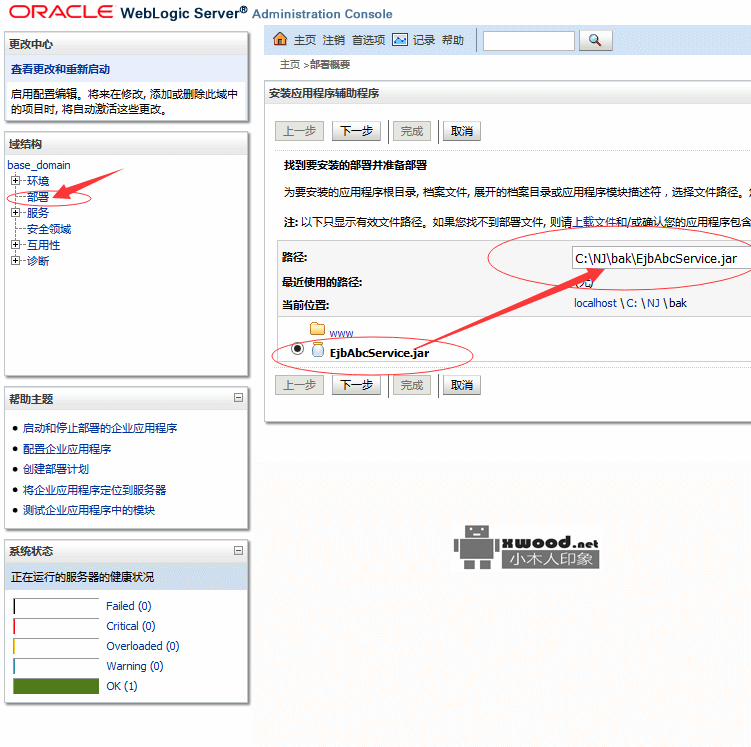Click the Critical (0) status link
The image size is (751, 747).
coord(131,626)
